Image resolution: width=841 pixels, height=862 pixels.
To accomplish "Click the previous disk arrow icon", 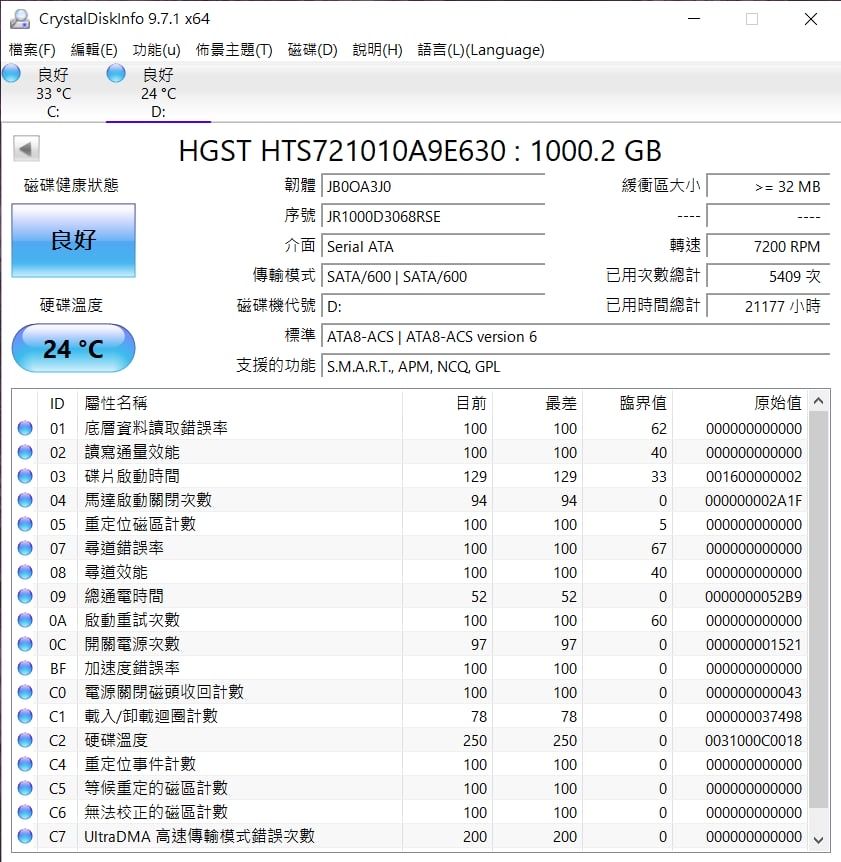I will click(26, 150).
